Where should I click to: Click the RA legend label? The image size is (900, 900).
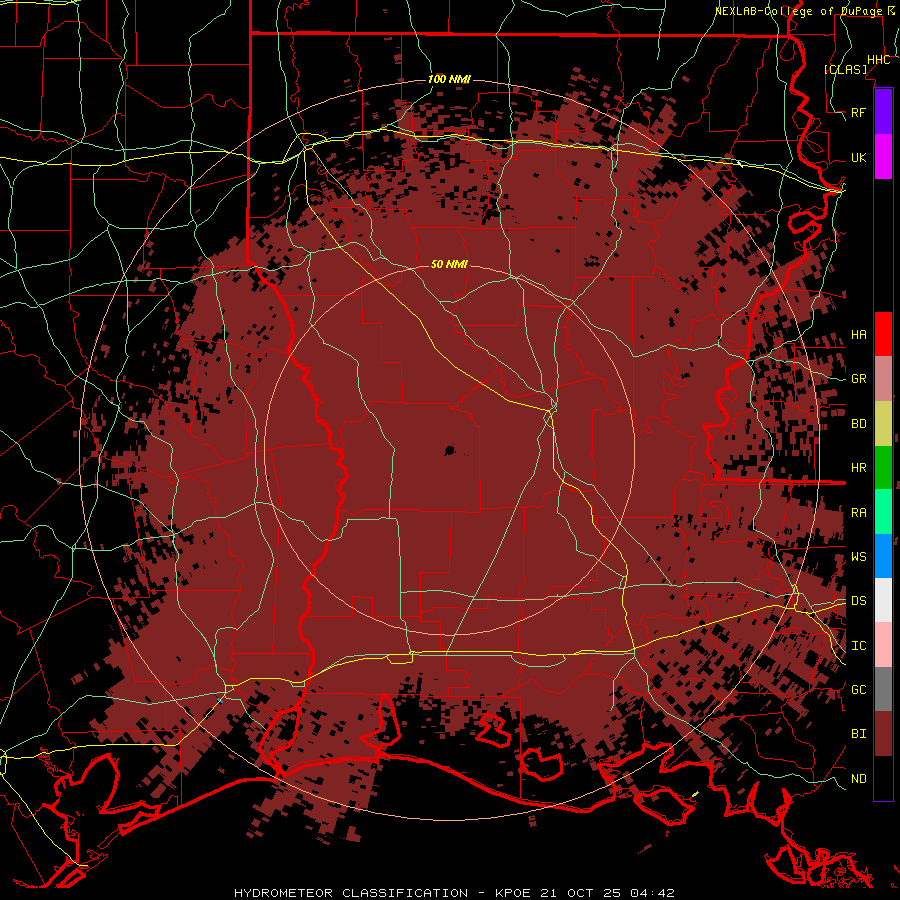(858, 513)
